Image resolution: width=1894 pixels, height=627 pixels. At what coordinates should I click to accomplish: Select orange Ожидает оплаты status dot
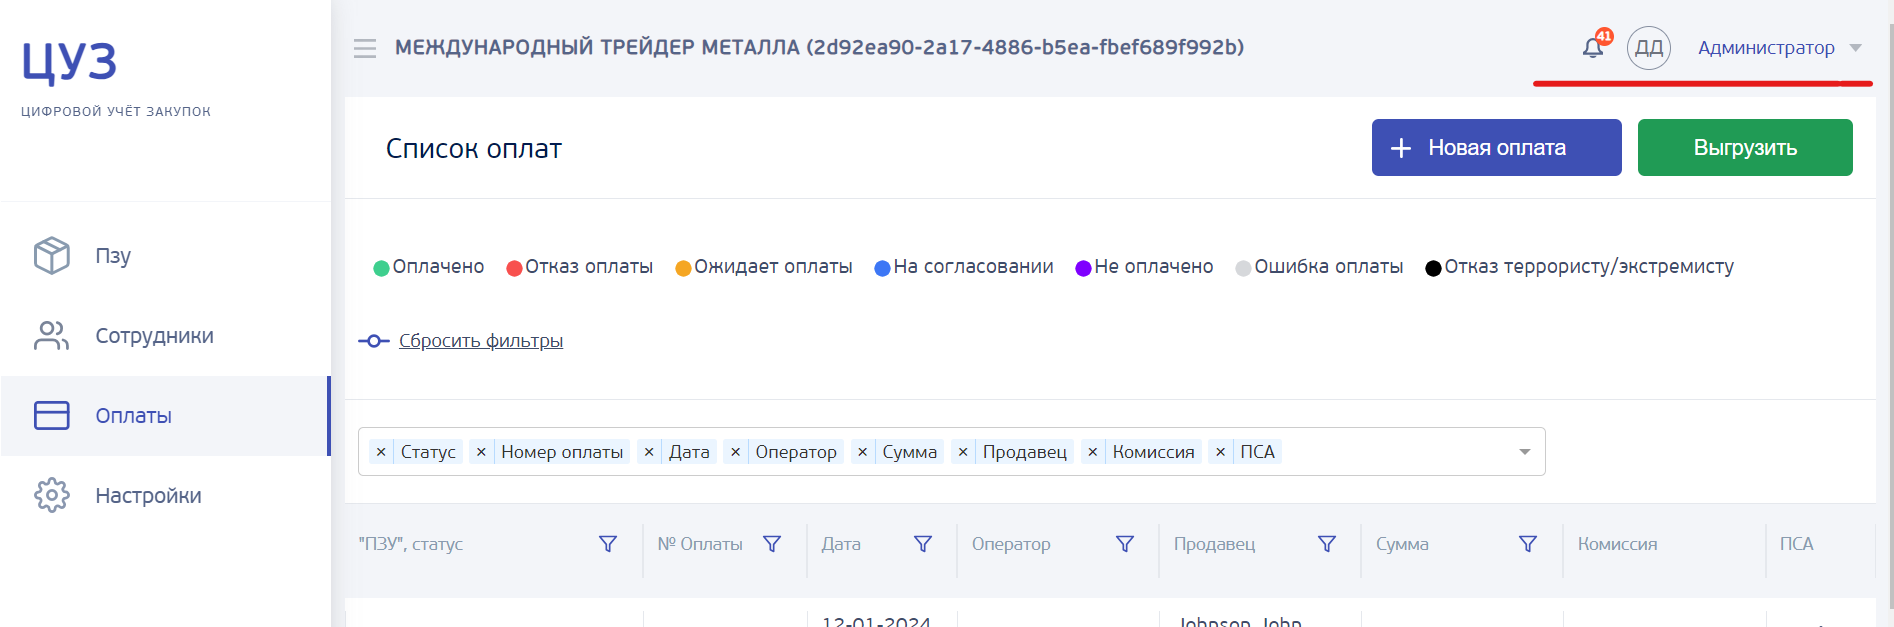pos(683,268)
